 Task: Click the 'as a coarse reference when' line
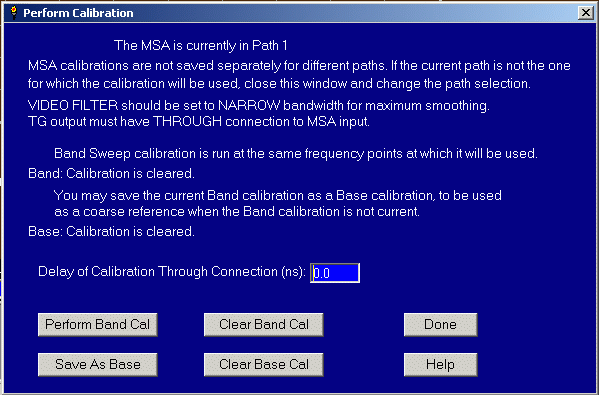(237, 212)
